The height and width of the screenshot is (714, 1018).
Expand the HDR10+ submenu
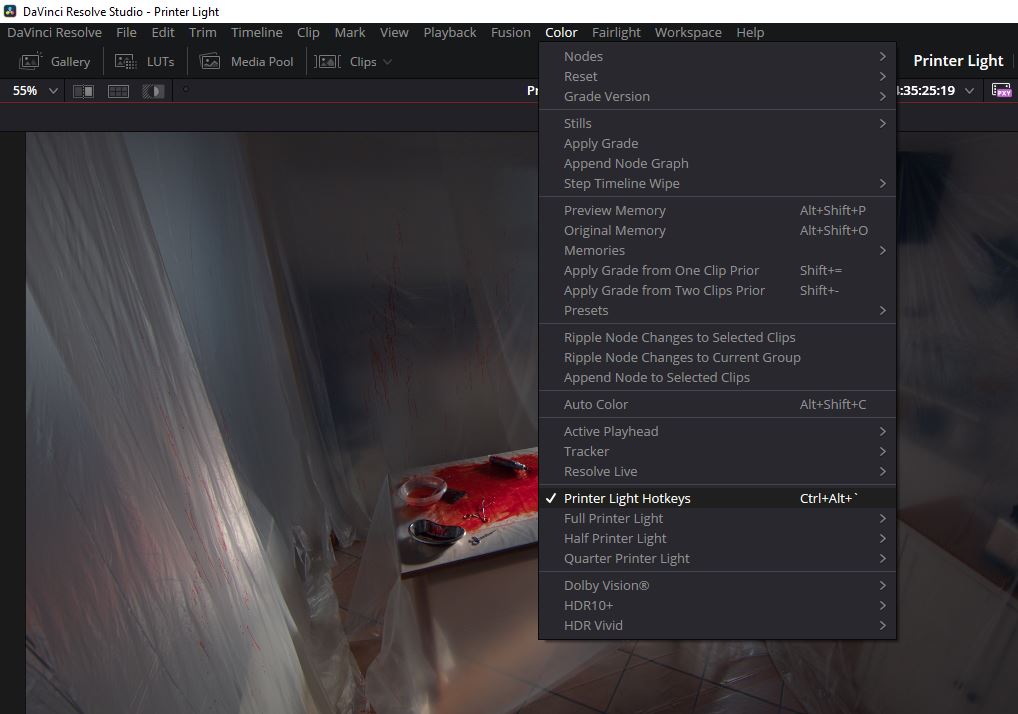click(717, 606)
